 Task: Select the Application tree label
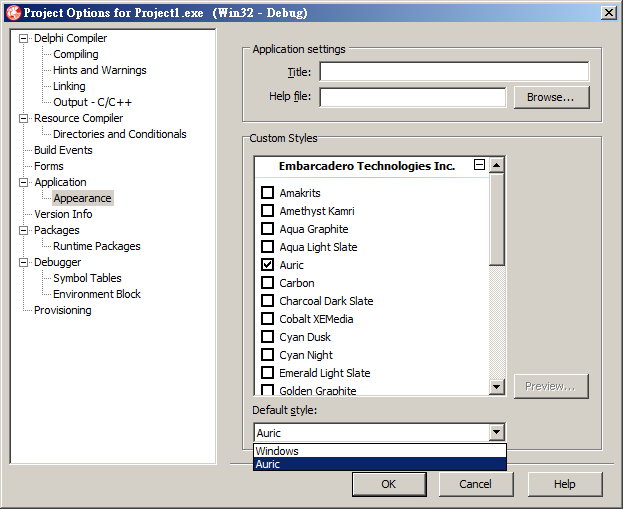click(60, 182)
